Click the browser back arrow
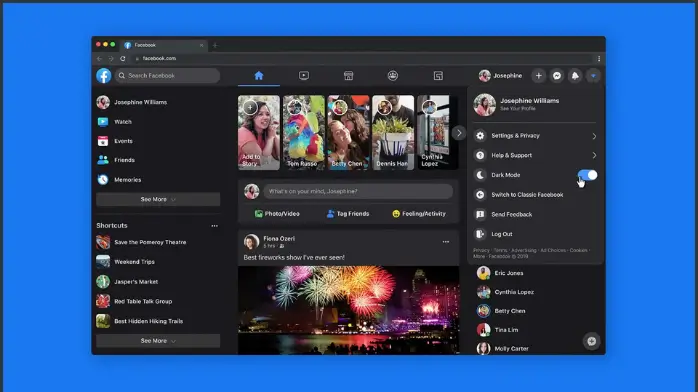Viewport: 698px width, 392px height. (x=99, y=58)
